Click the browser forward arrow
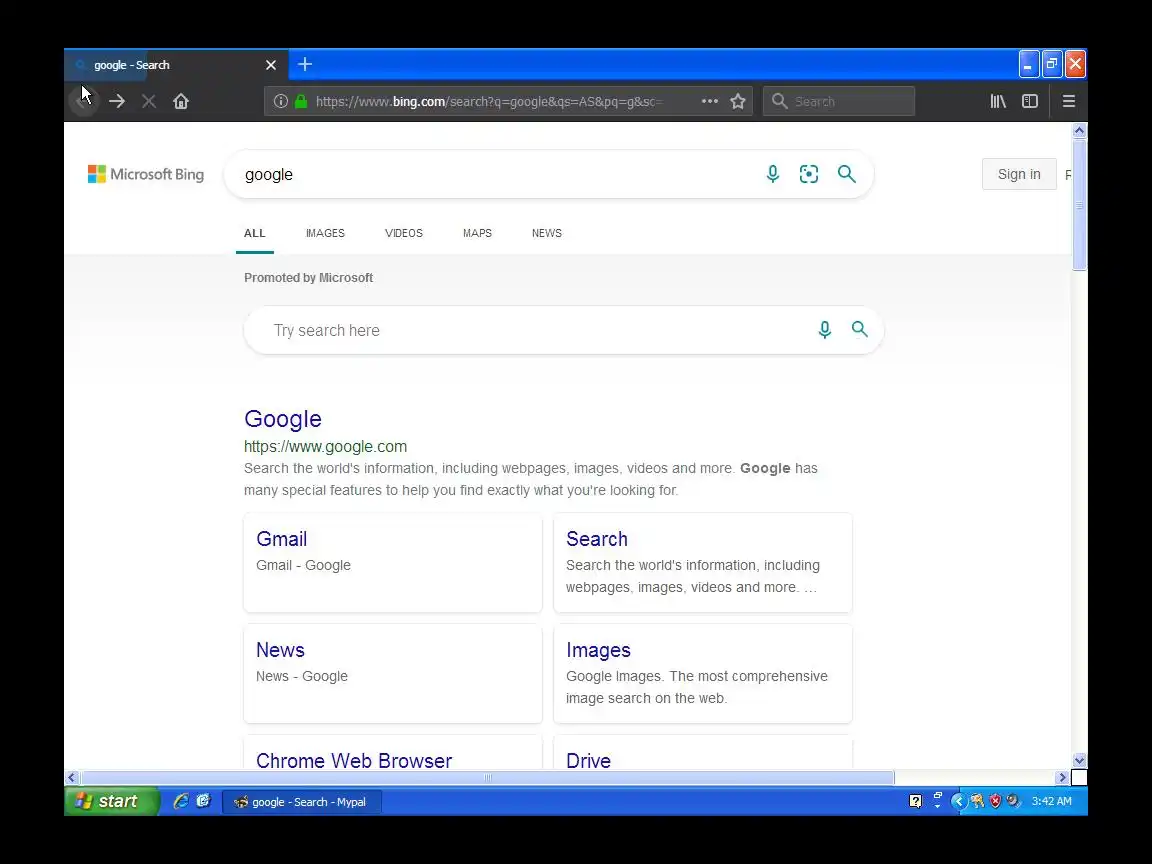The image size is (1152, 864). point(117,101)
